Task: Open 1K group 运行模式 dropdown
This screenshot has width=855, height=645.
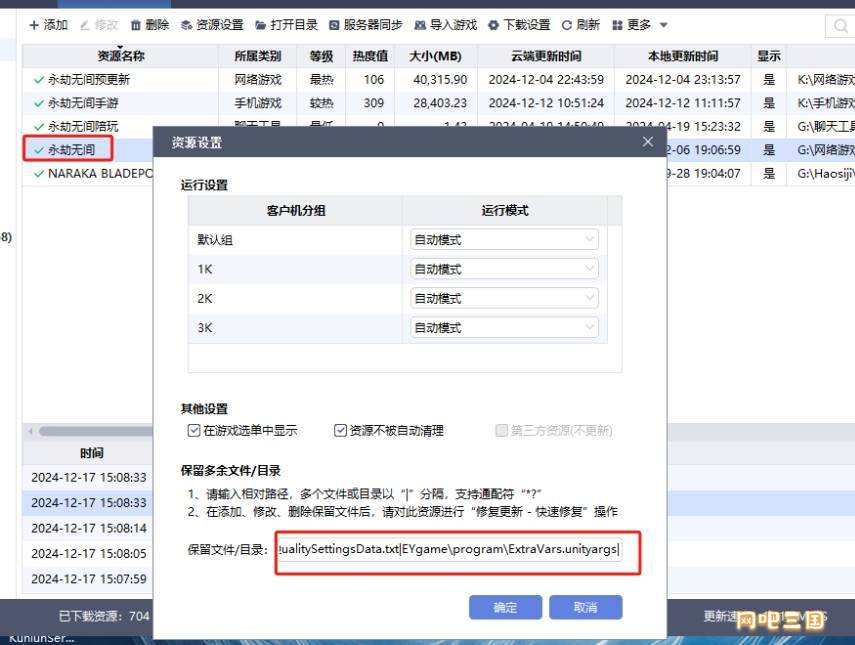Action: click(x=504, y=269)
